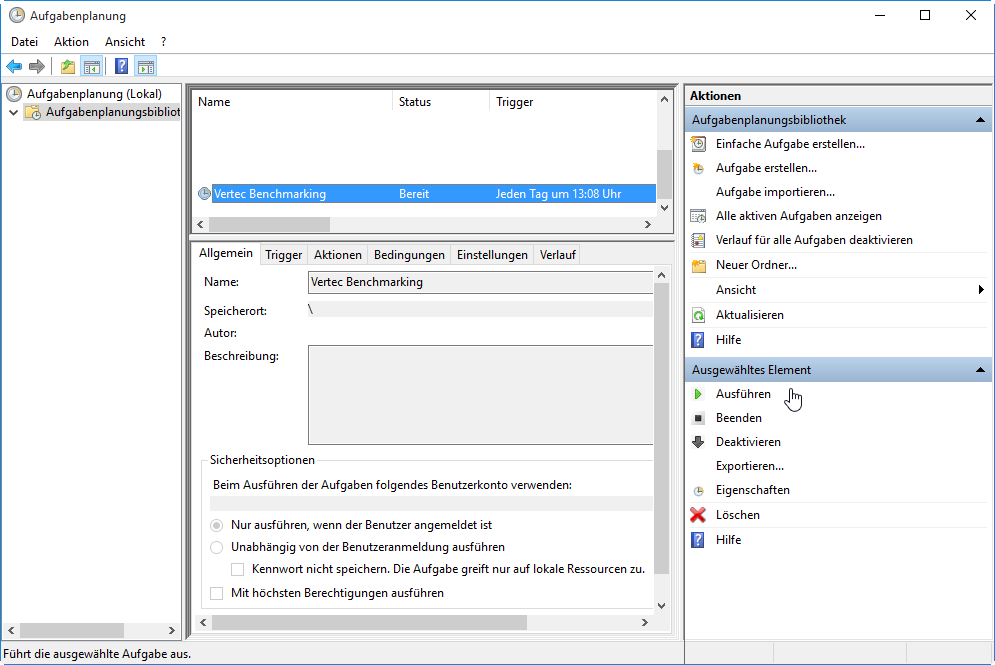The height and width of the screenshot is (665, 995).
Task: Select 'Unabhängig von der Benutzeranmeldung ausführen' option
Action: [217, 547]
